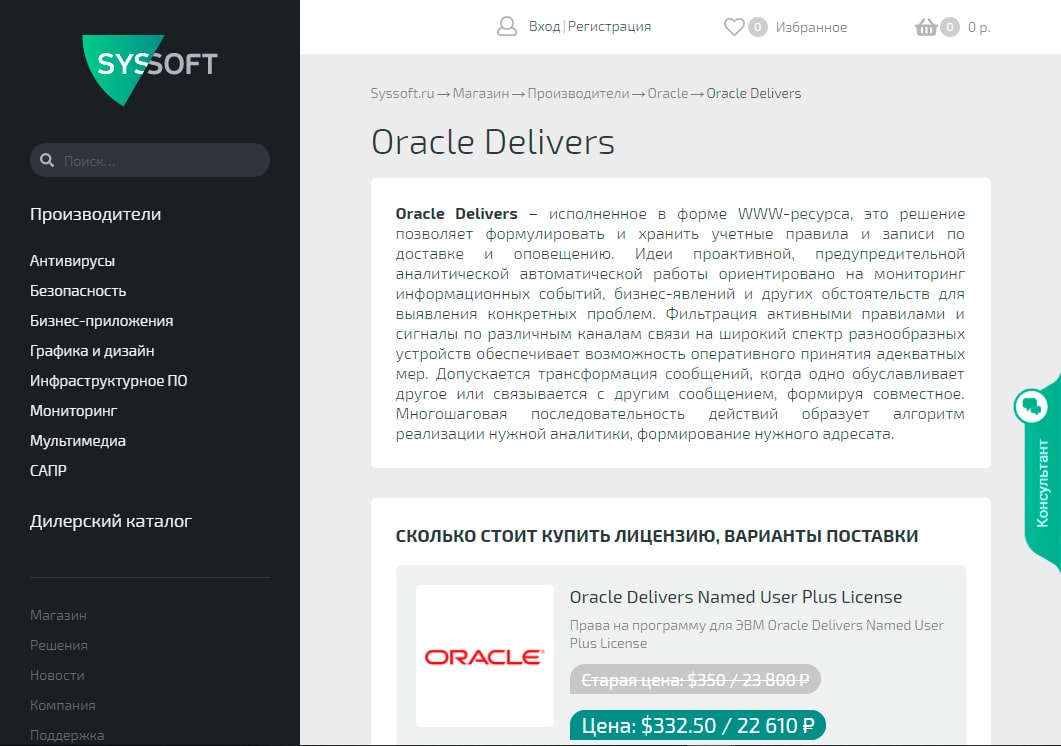Open Производители in the sidebar
The image size is (1061, 746).
click(95, 214)
